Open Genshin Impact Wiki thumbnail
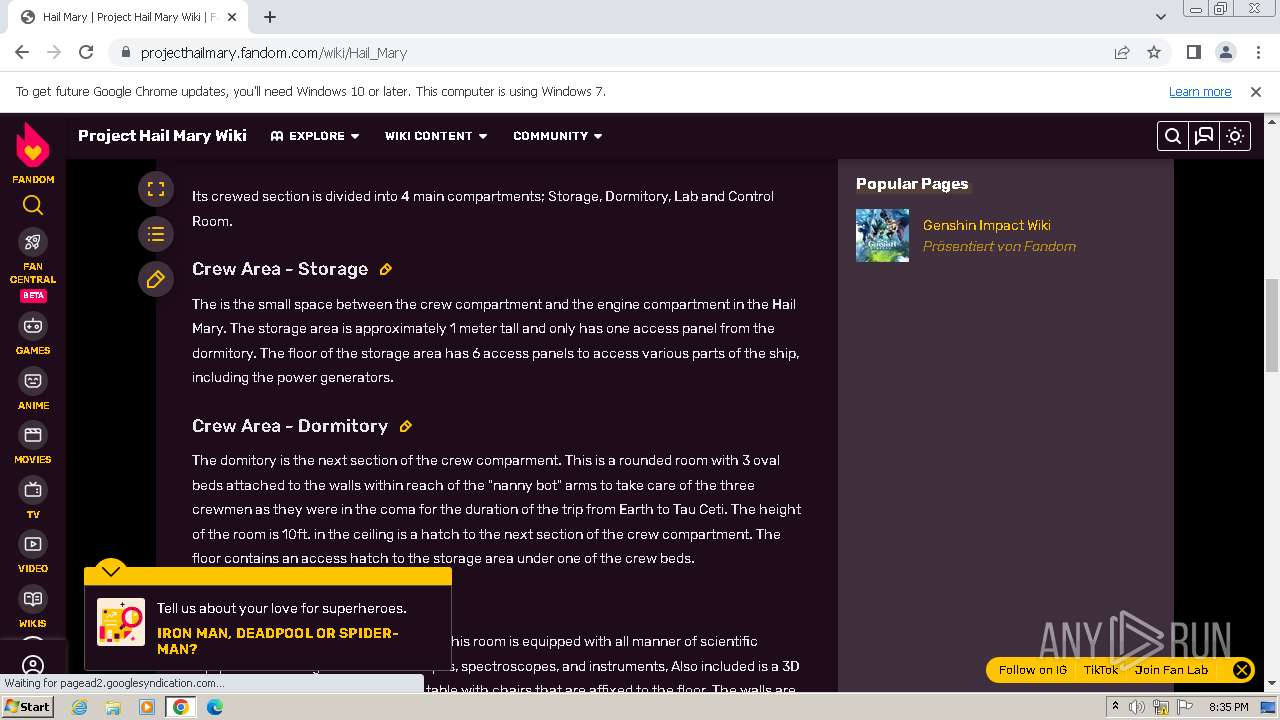 882,235
